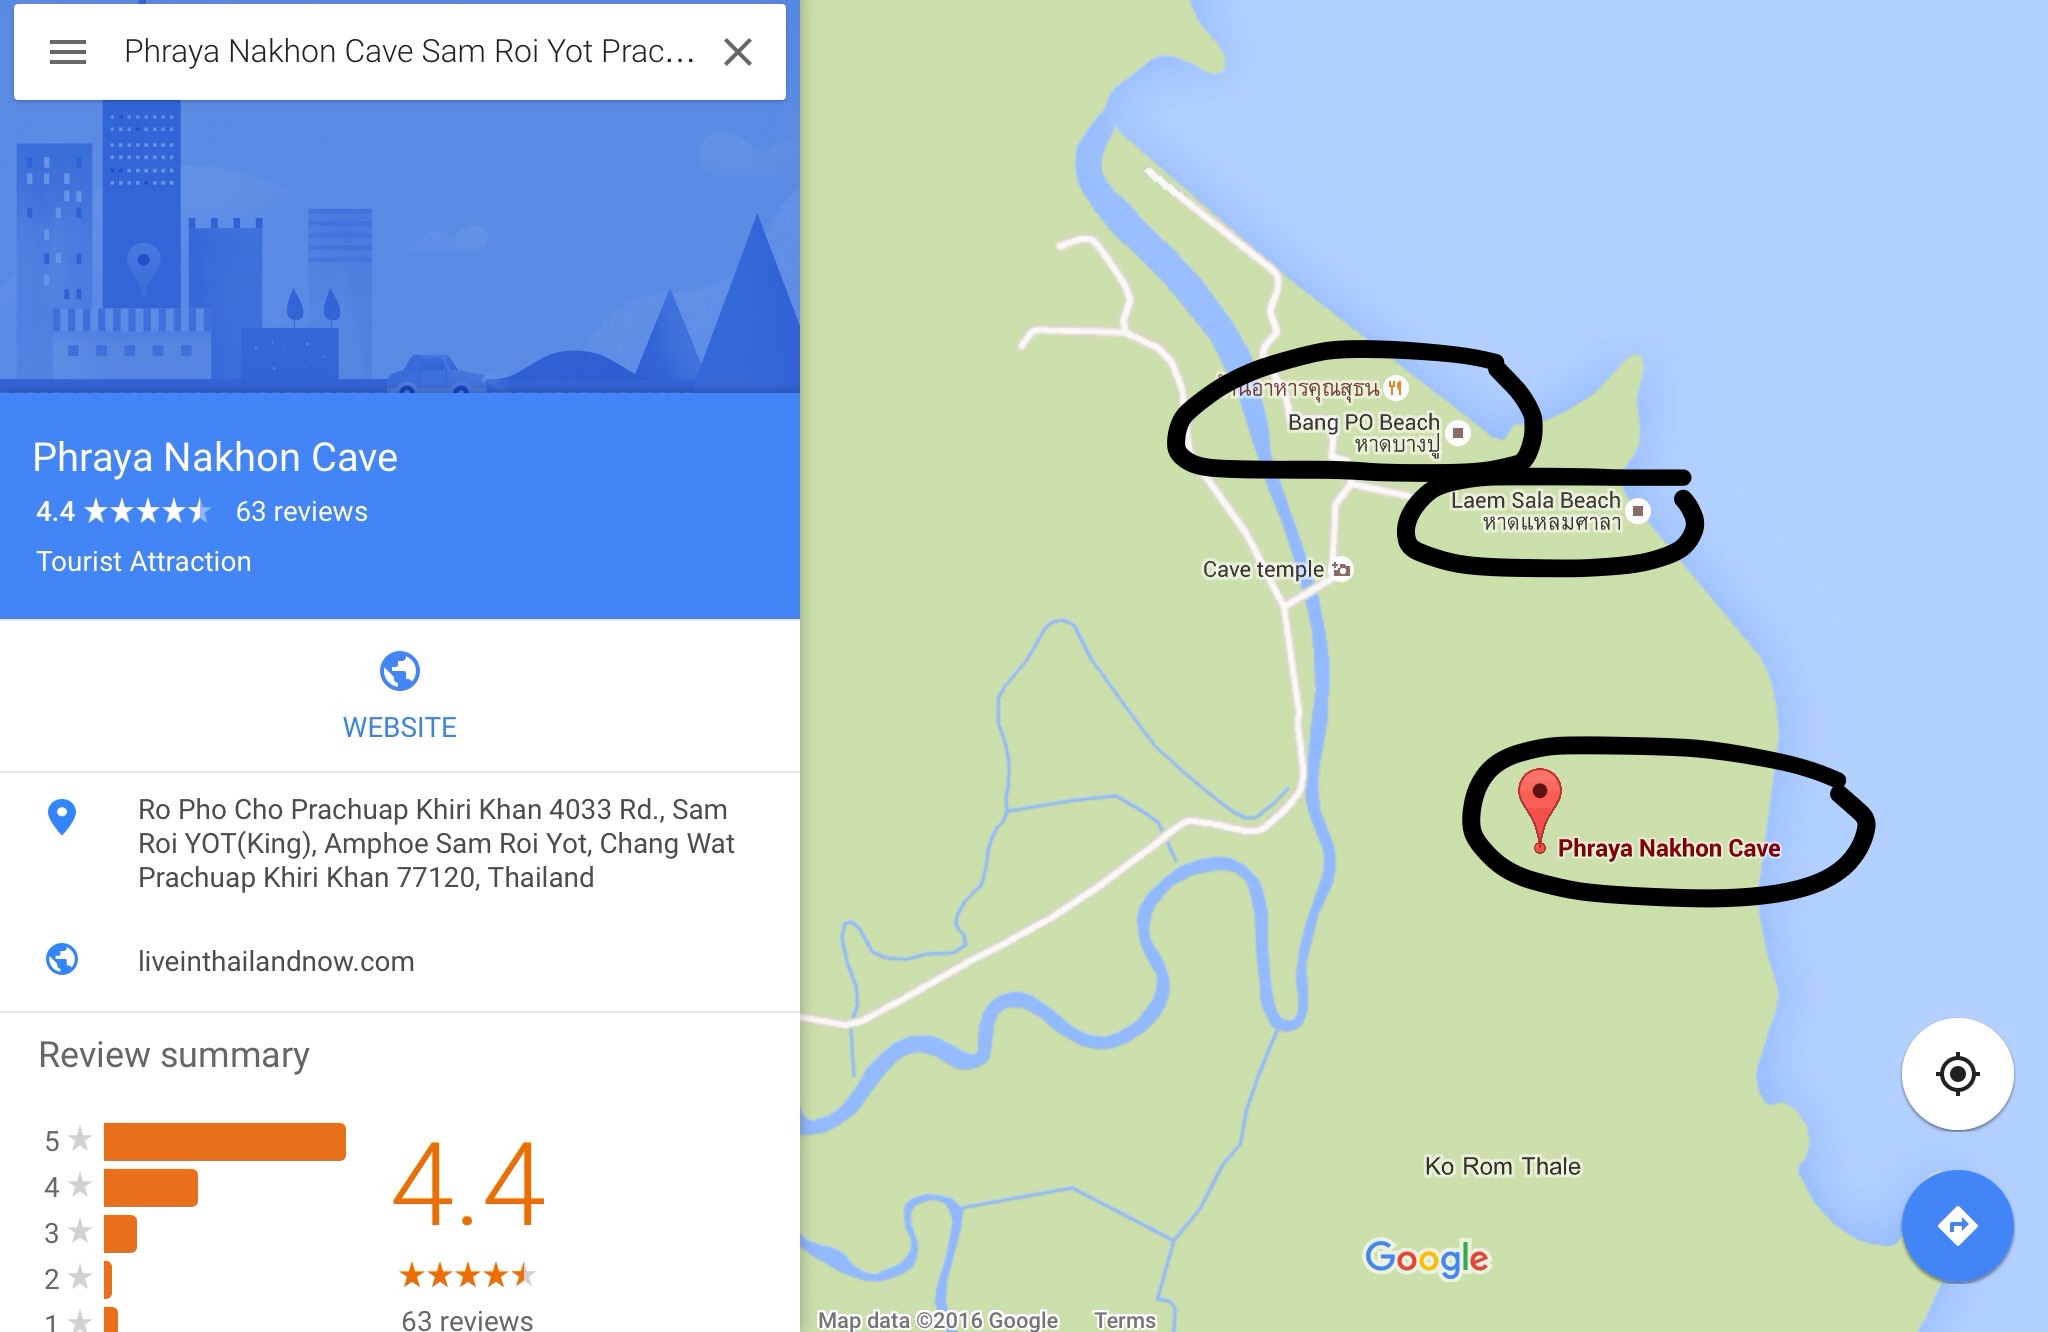Tap the address location pin icon
The height and width of the screenshot is (1332, 2048).
[62, 817]
